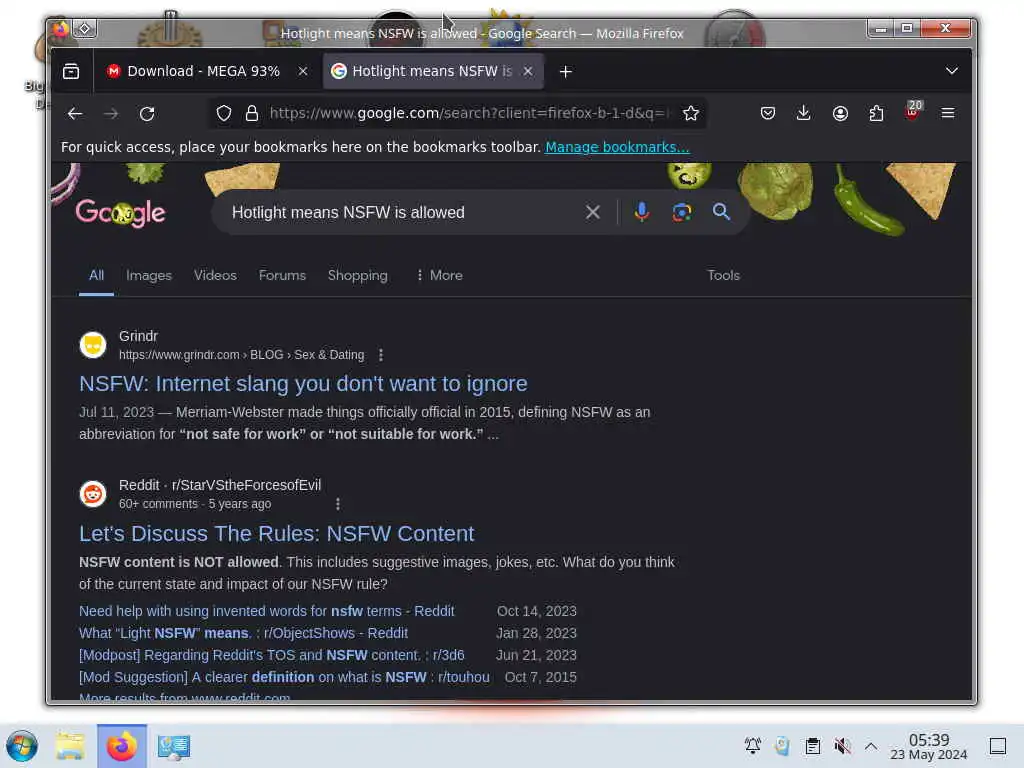This screenshot has height=768, width=1024.
Task: Click the Firefox taskbar icon
Action: coord(121,746)
